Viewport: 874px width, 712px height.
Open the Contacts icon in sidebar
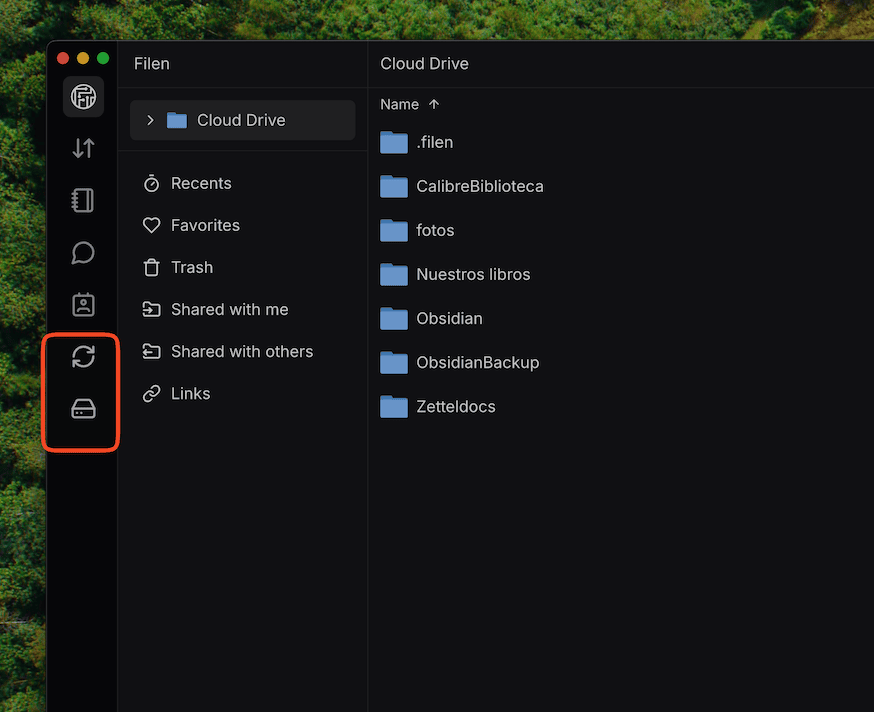point(83,304)
